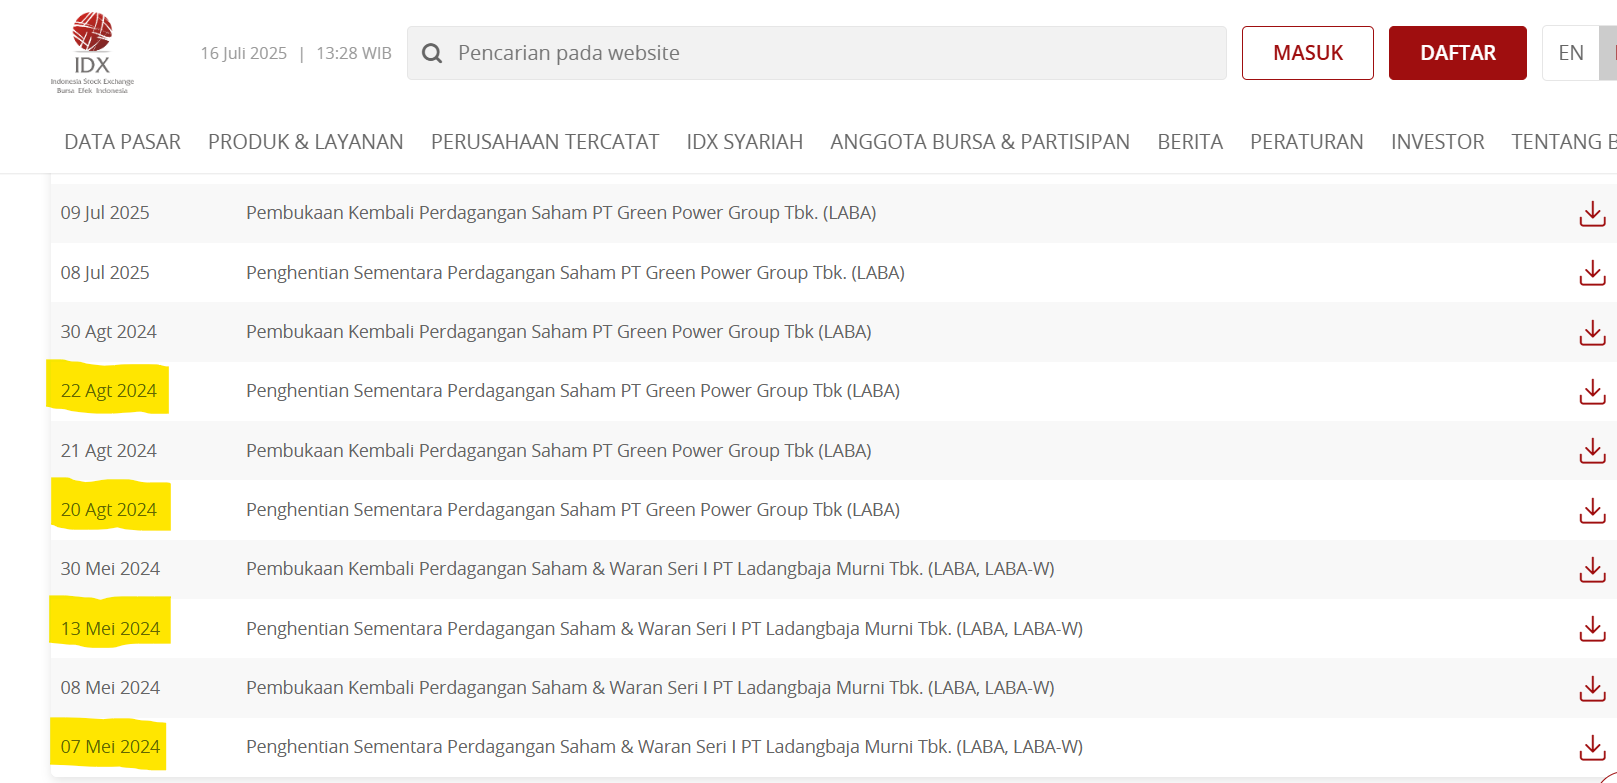Open 07 Mei 2024 Ladangbaja Murni Penghentian announcement
Screen dimensions: 1617x783
tap(664, 747)
